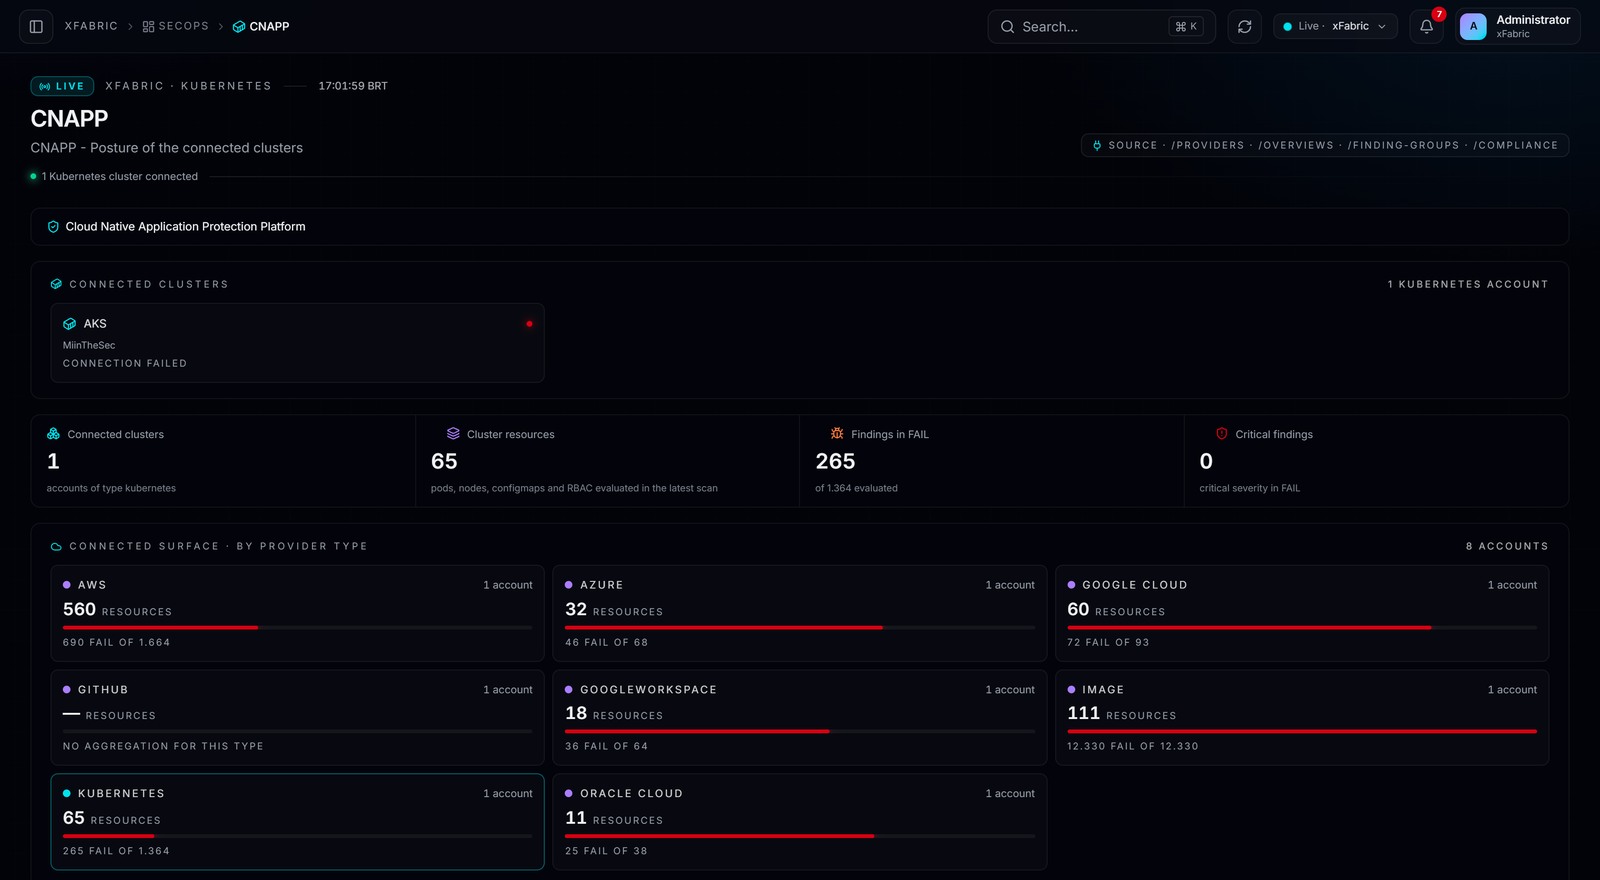Click the AZURE fail progress bar
This screenshot has height=880, width=1600.
coord(799,627)
